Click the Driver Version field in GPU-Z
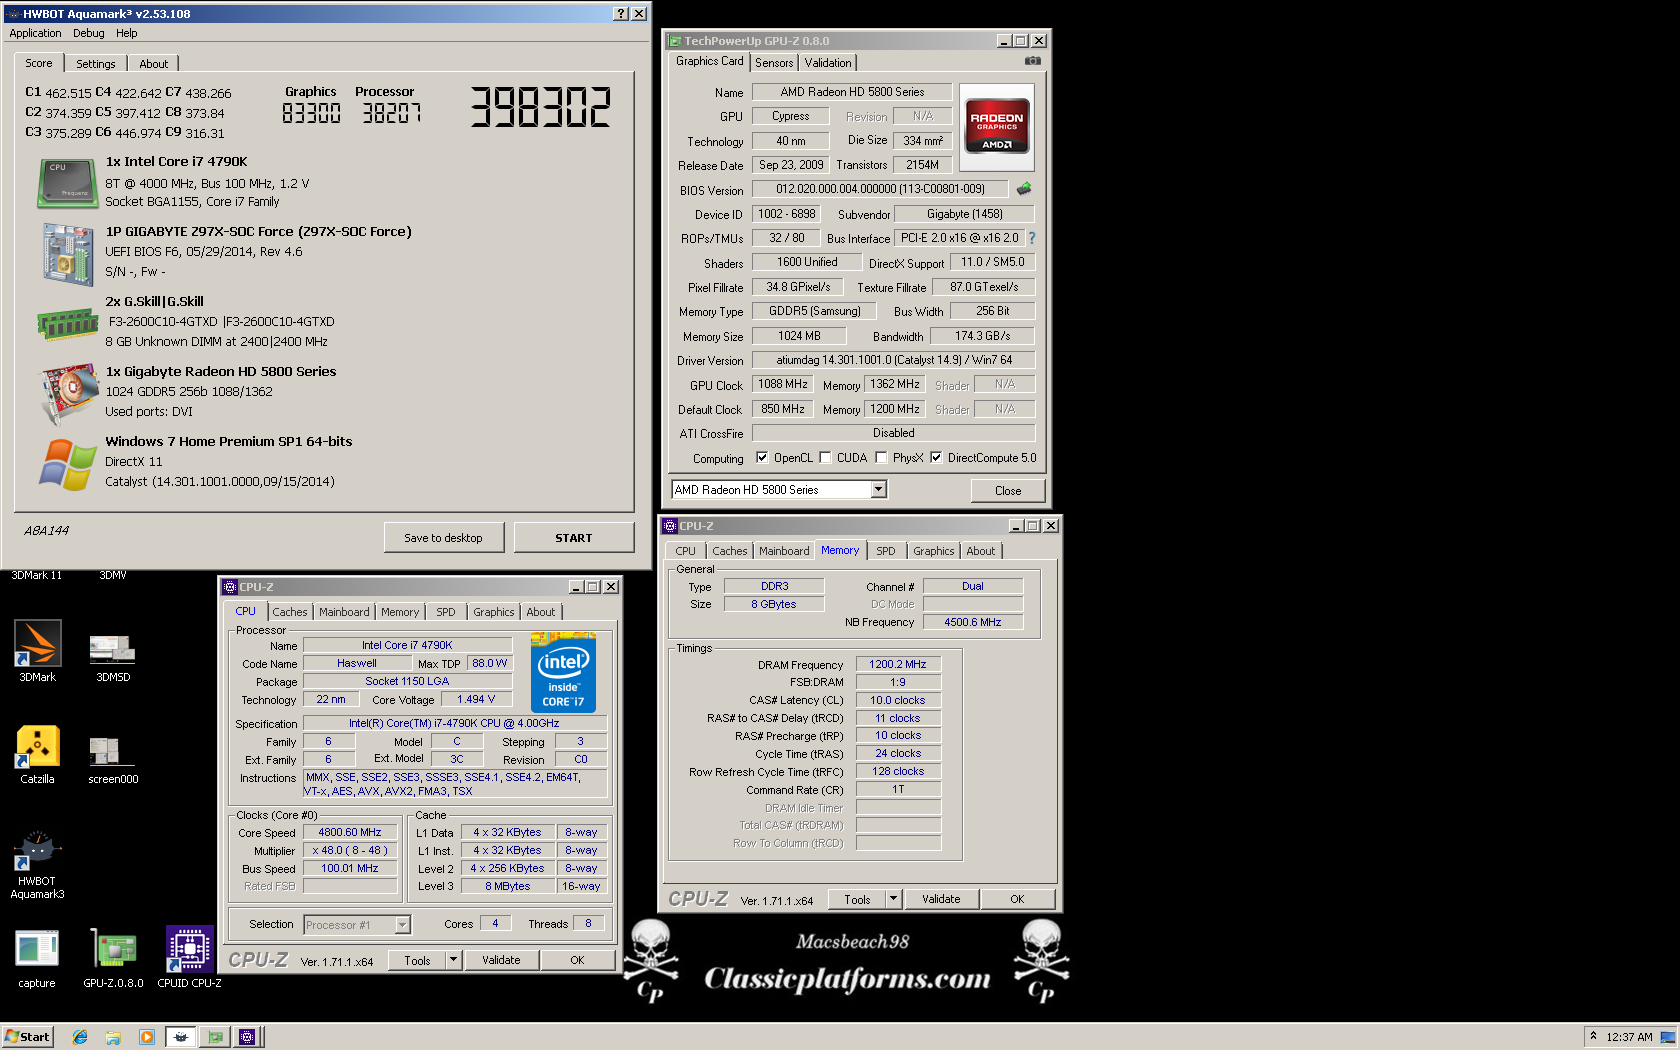 pos(893,360)
